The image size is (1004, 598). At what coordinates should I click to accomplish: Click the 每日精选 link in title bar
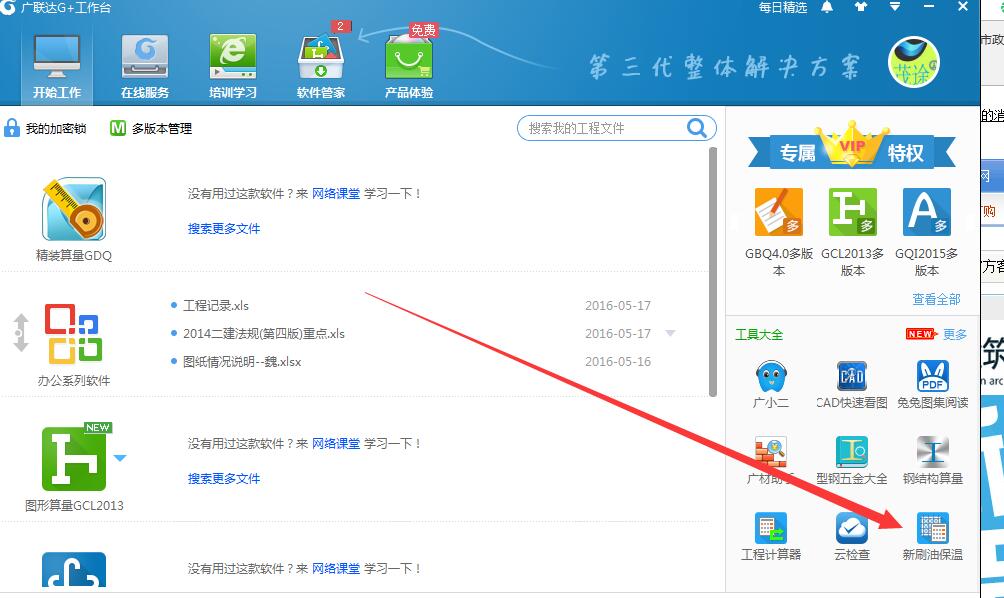pyautogui.click(x=782, y=7)
